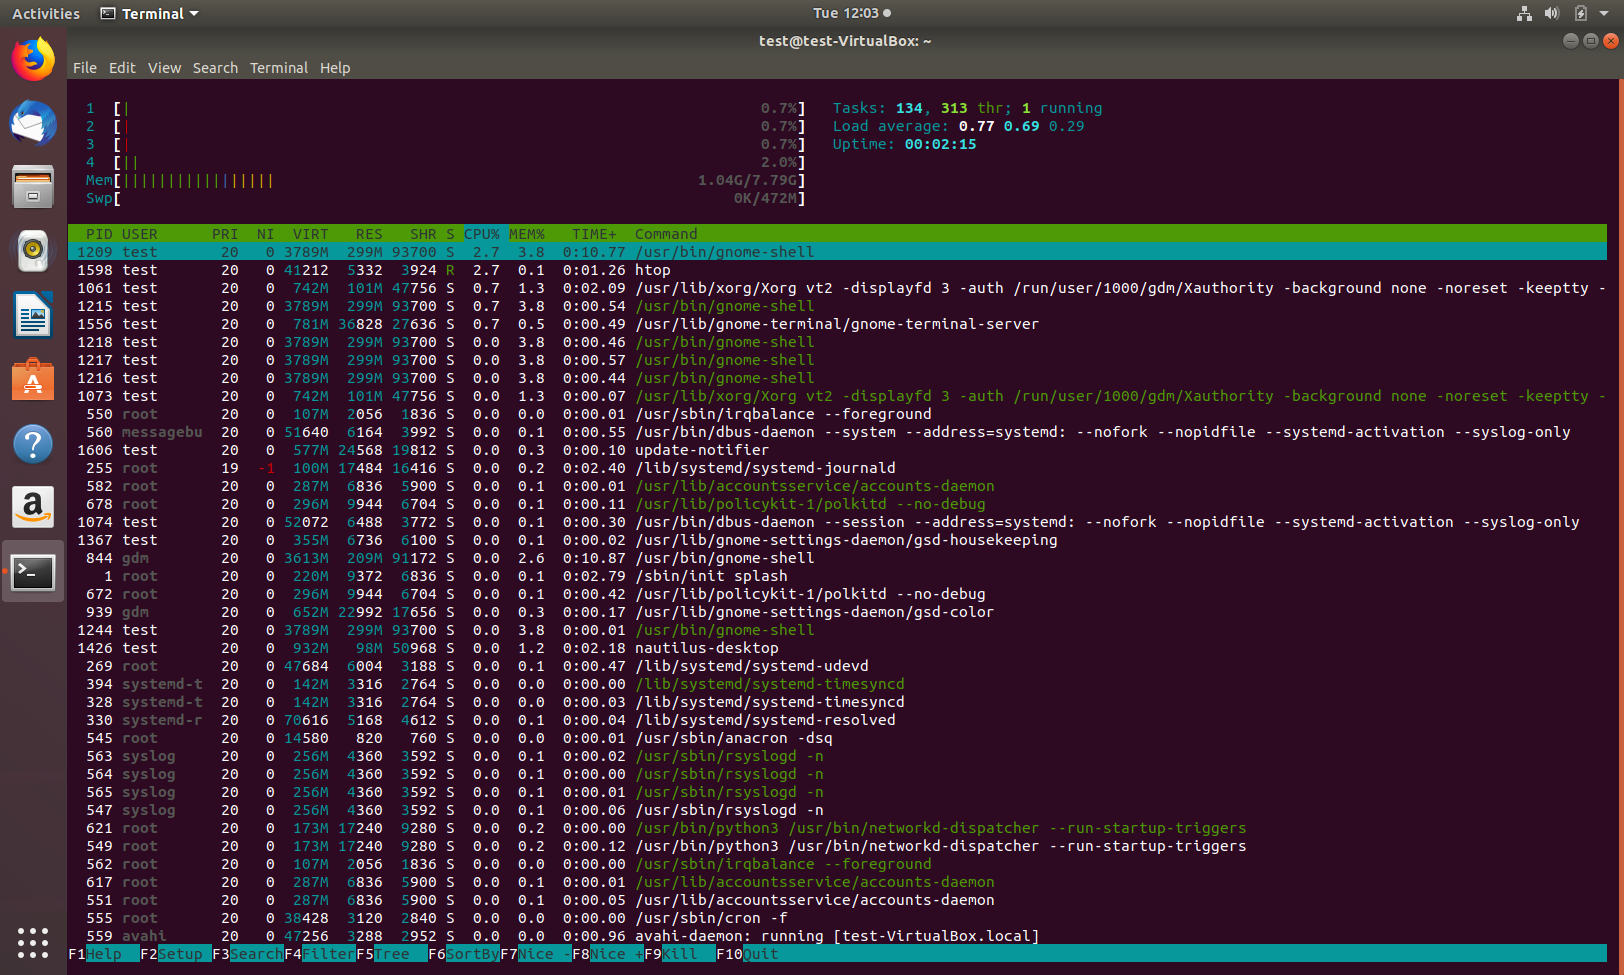Open Rhythmbox music player icon
Viewport: 1624px width, 975px height.
tap(33, 251)
